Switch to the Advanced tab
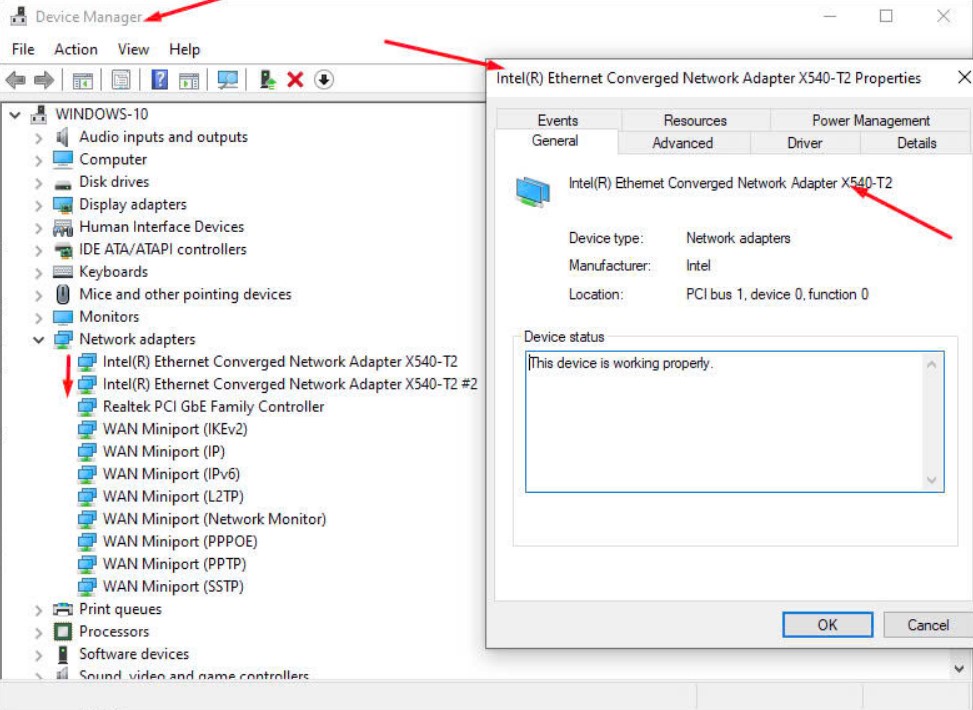Viewport: 973px width, 710px height. 683,143
